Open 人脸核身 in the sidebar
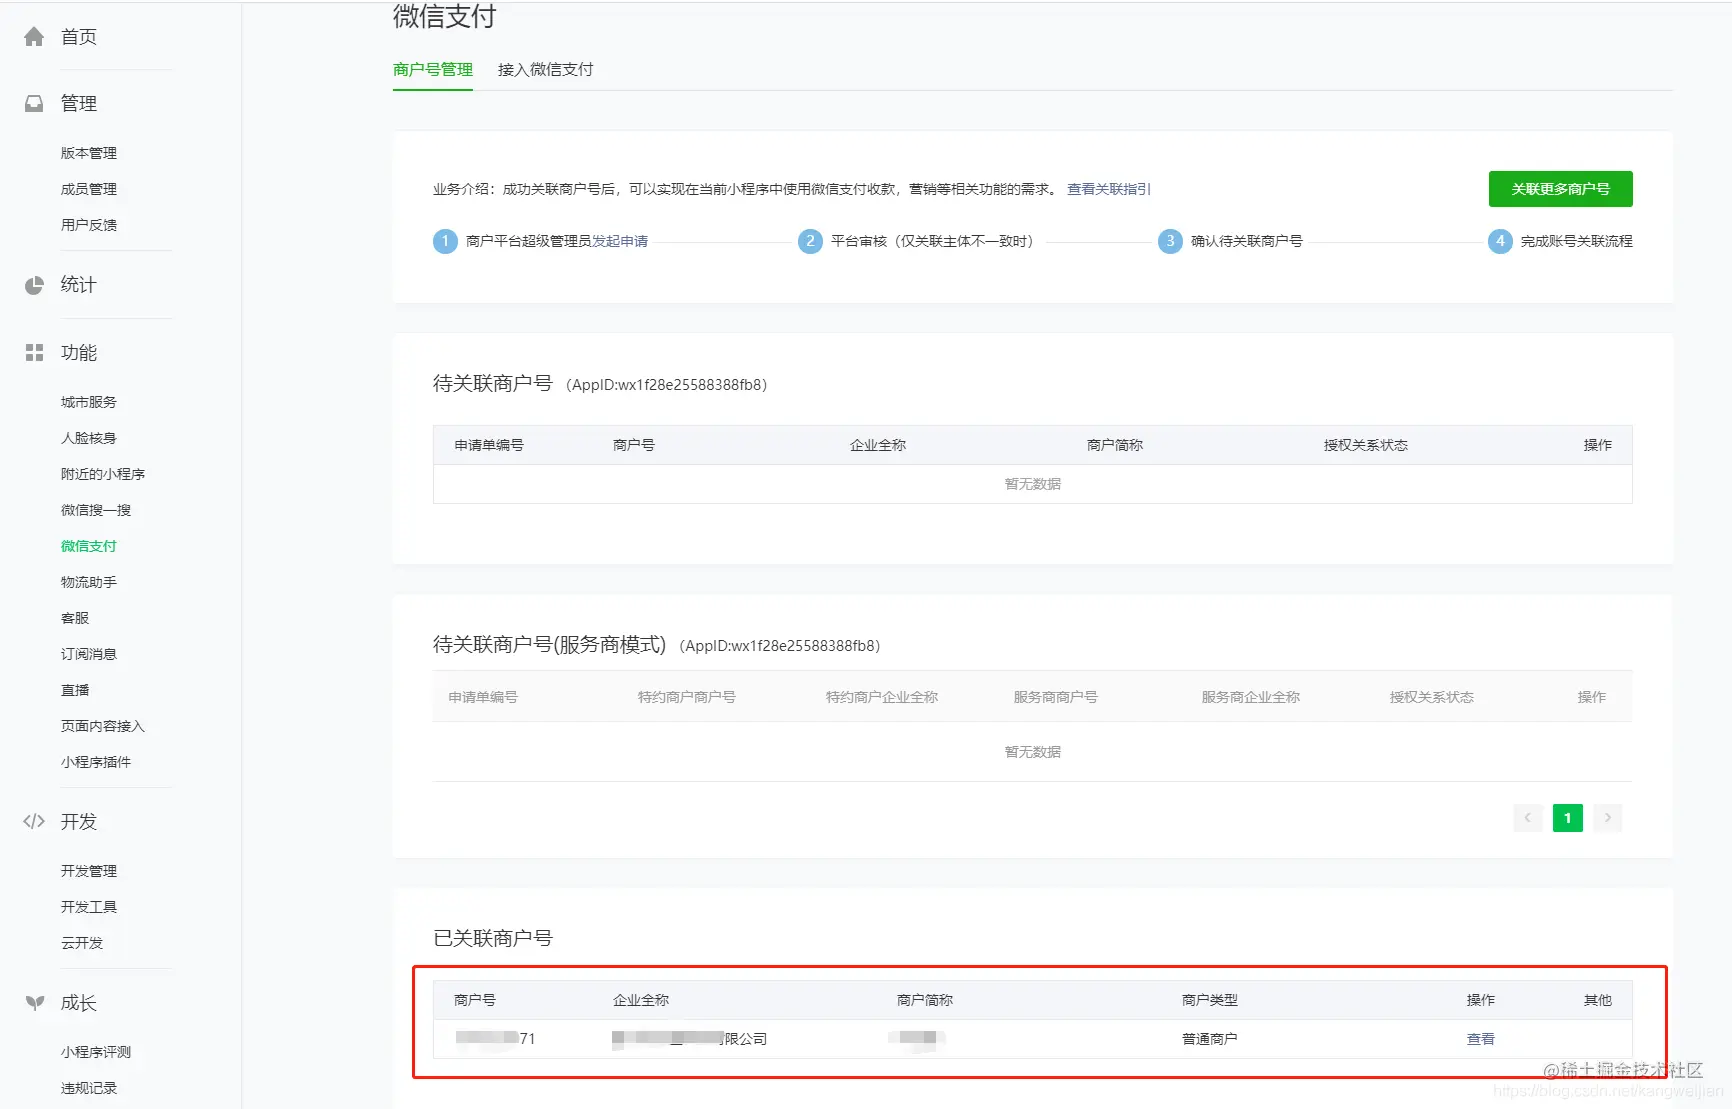 (x=89, y=438)
